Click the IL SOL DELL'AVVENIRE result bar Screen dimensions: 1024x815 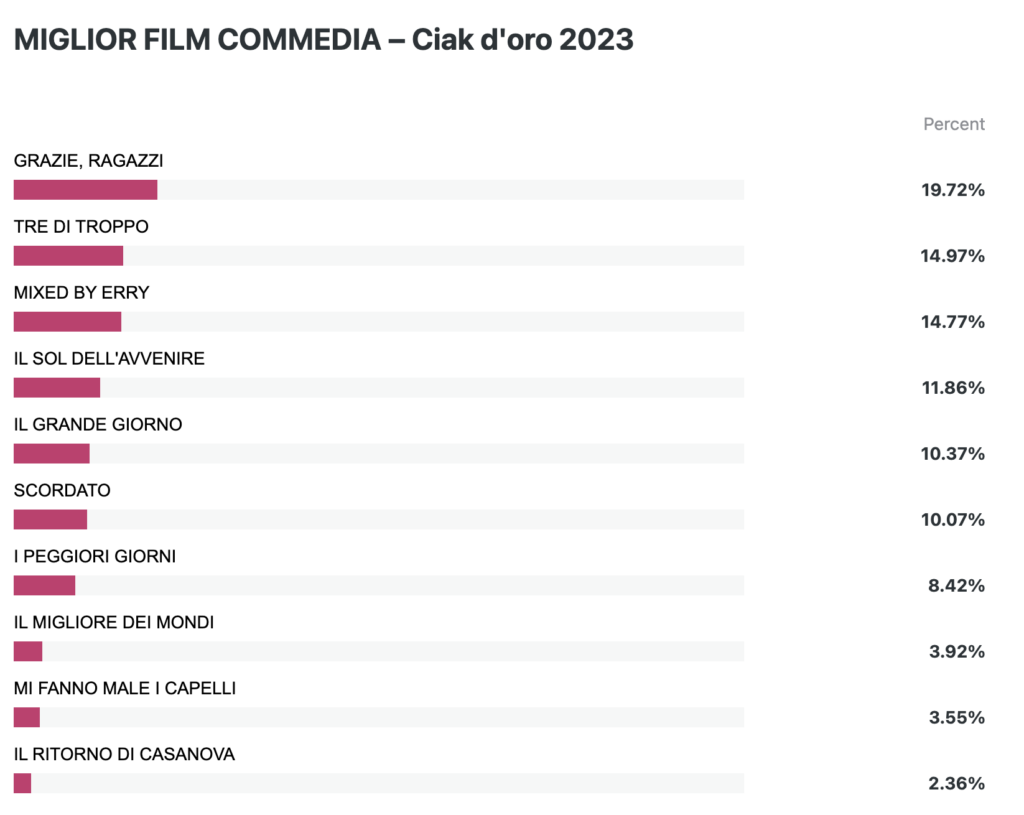click(x=379, y=387)
